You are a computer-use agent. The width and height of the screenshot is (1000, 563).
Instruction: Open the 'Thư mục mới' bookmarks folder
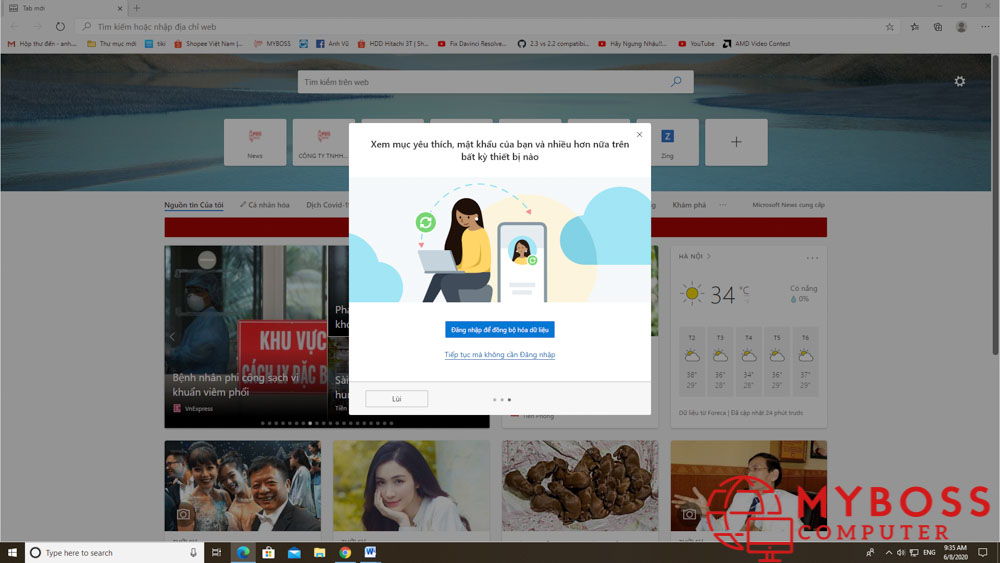(111, 44)
